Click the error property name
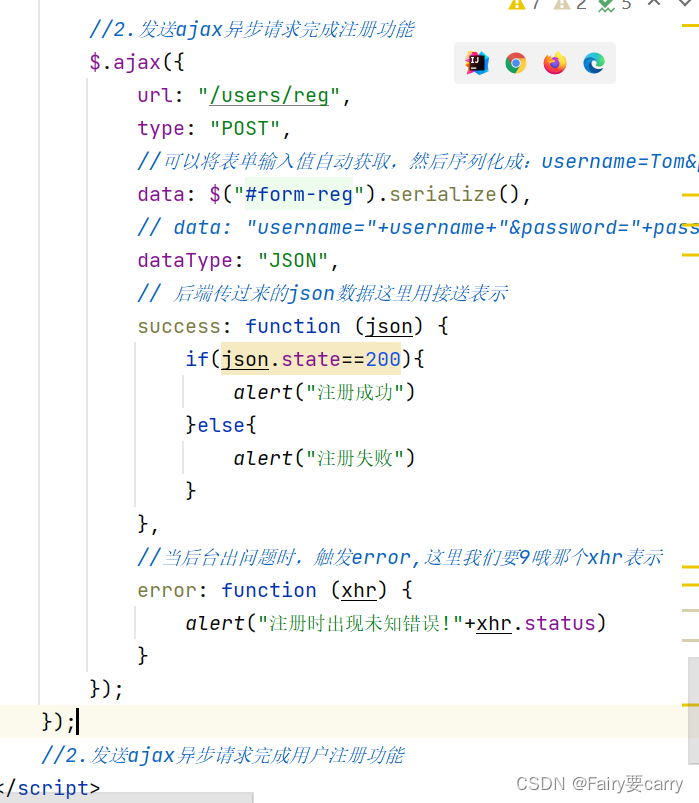 (x=167, y=590)
